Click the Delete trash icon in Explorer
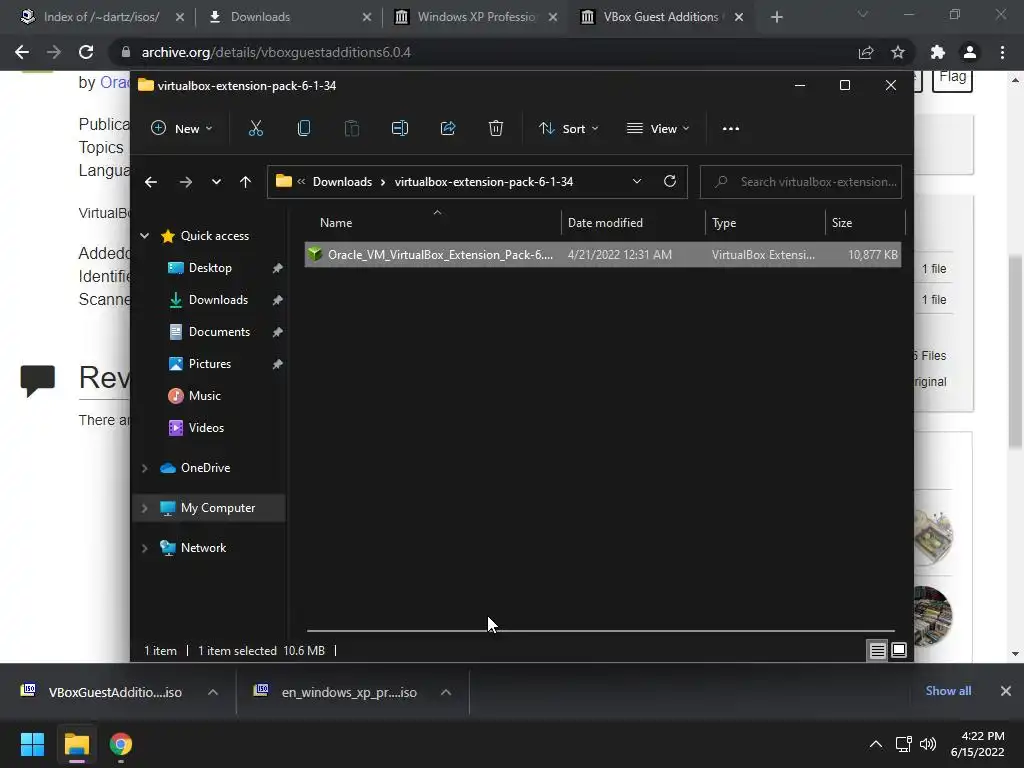The image size is (1024, 768). [x=496, y=129]
